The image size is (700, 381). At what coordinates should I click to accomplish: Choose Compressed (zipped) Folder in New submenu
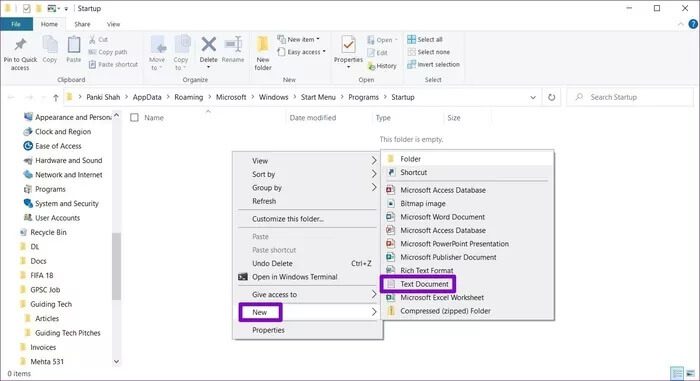(x=467, y=311)
